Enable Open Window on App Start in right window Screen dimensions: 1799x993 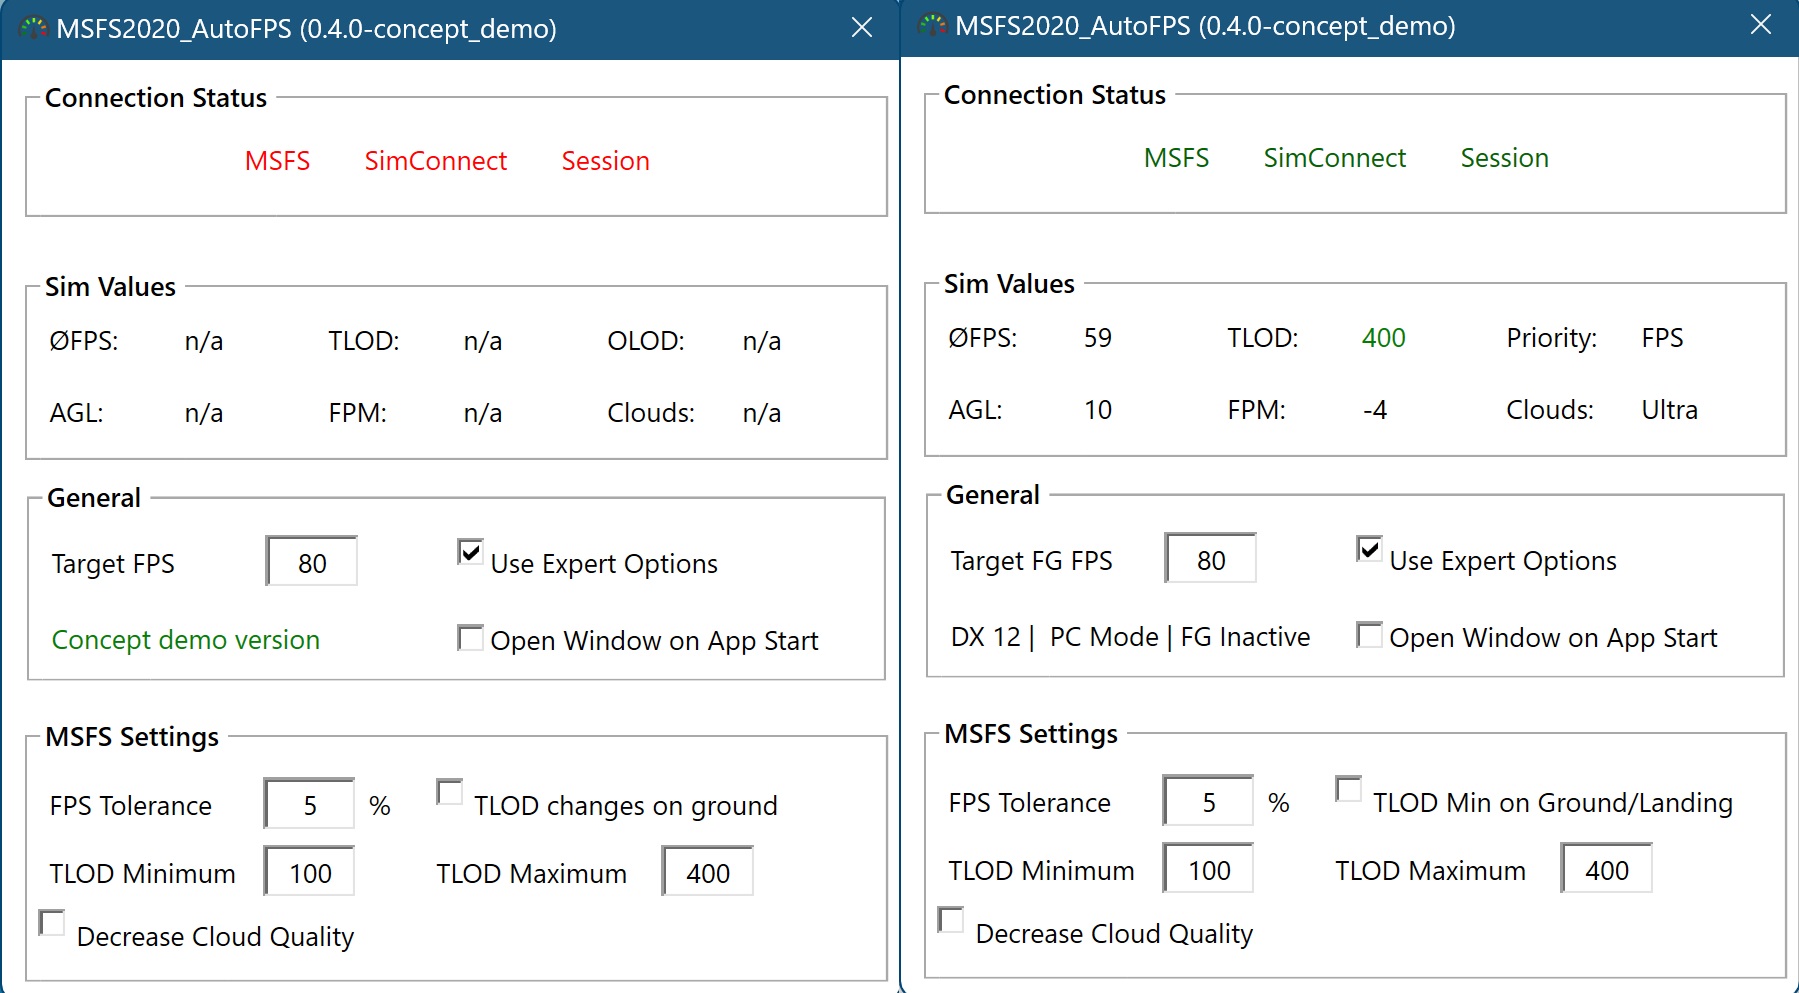[x=1369, y=635]
